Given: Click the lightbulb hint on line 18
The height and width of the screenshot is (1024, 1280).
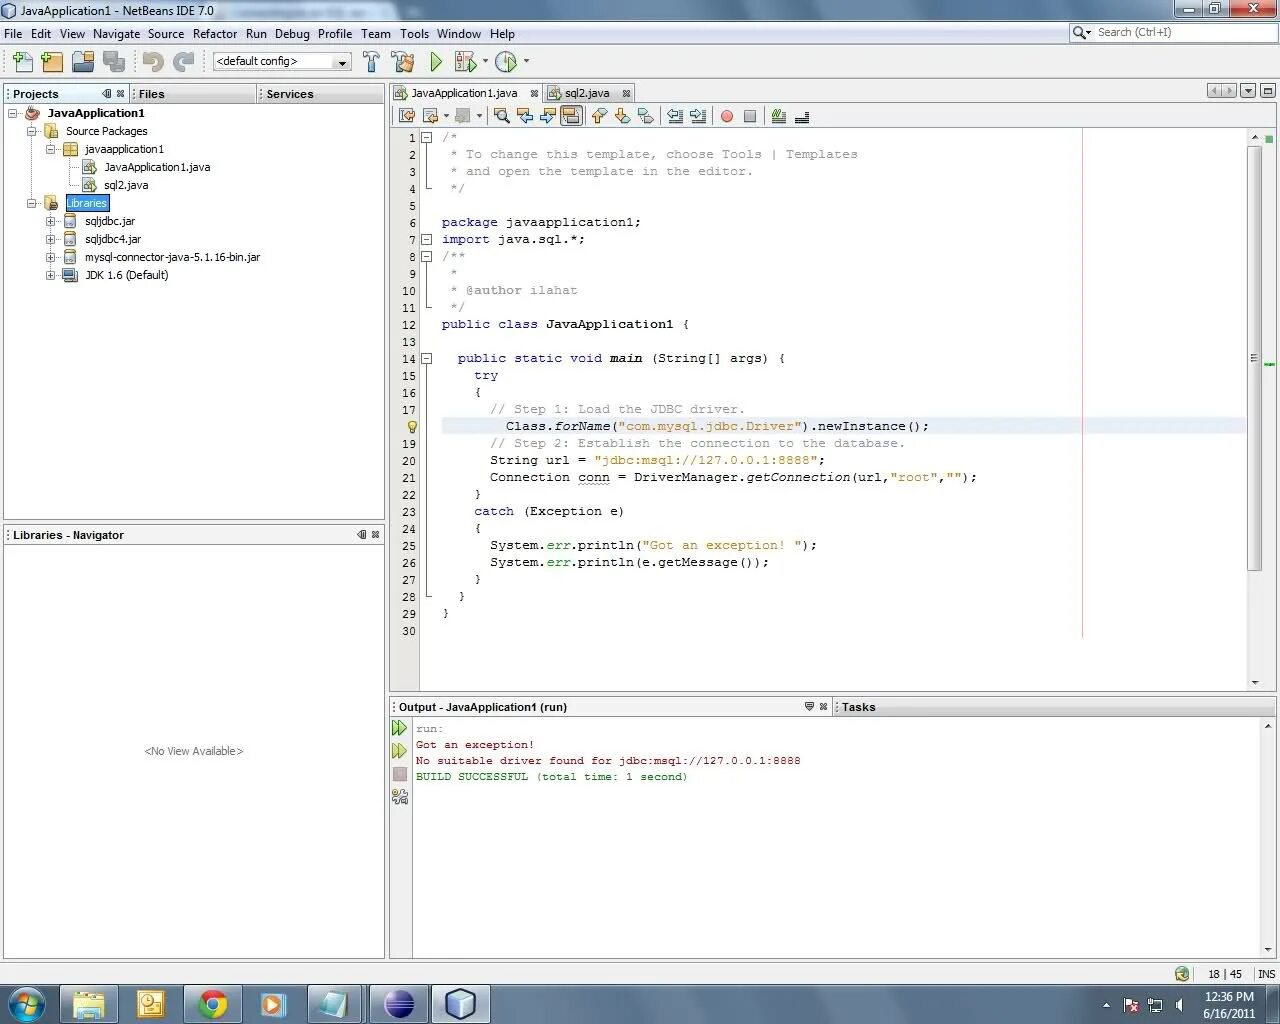Looking at the screenshot, I should (x=411, y=426).
